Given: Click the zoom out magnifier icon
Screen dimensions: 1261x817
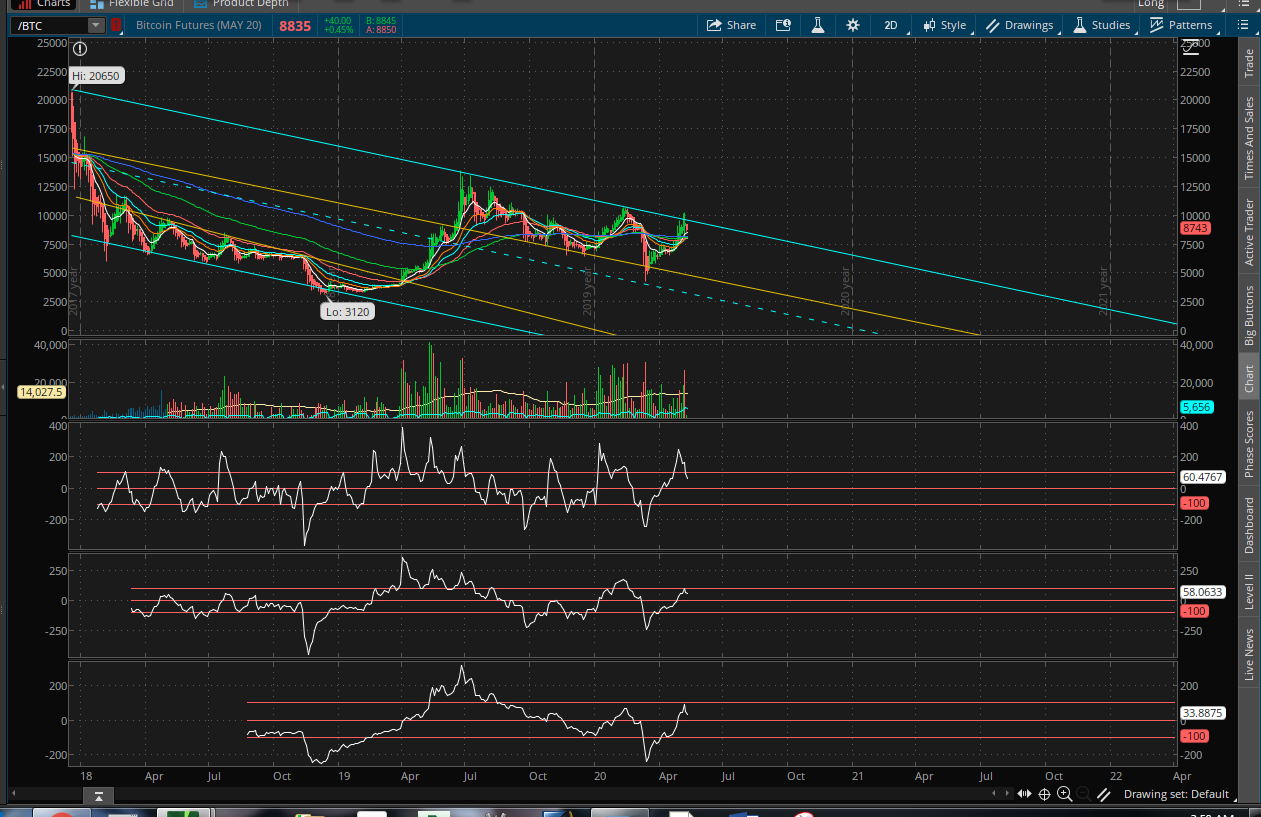Looking at the screenshot, I should (1084, 793).
